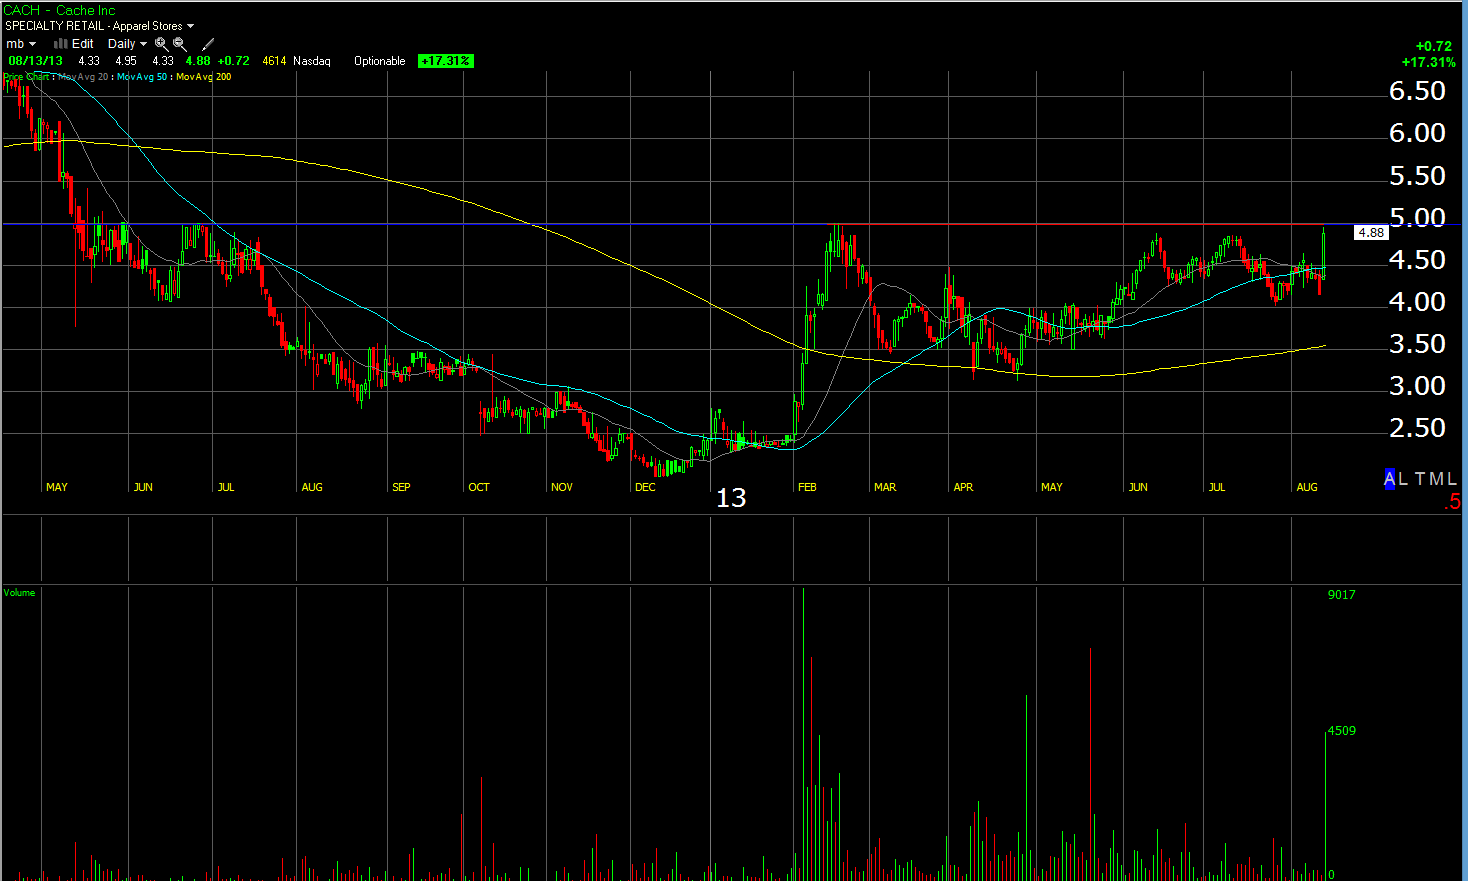Viewport: 1468px width, 881px height.
Task: Toggle the first L scale button
Action: click(x=1403, y=479)
